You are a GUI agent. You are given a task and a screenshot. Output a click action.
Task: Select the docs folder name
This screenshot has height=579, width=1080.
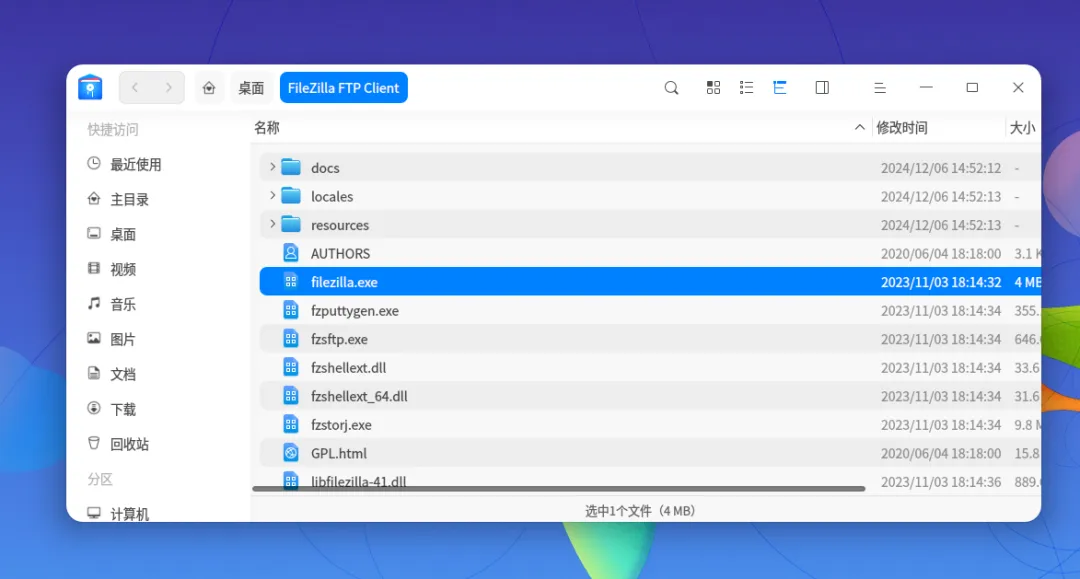pyautogui.click(x=325, y=167)
